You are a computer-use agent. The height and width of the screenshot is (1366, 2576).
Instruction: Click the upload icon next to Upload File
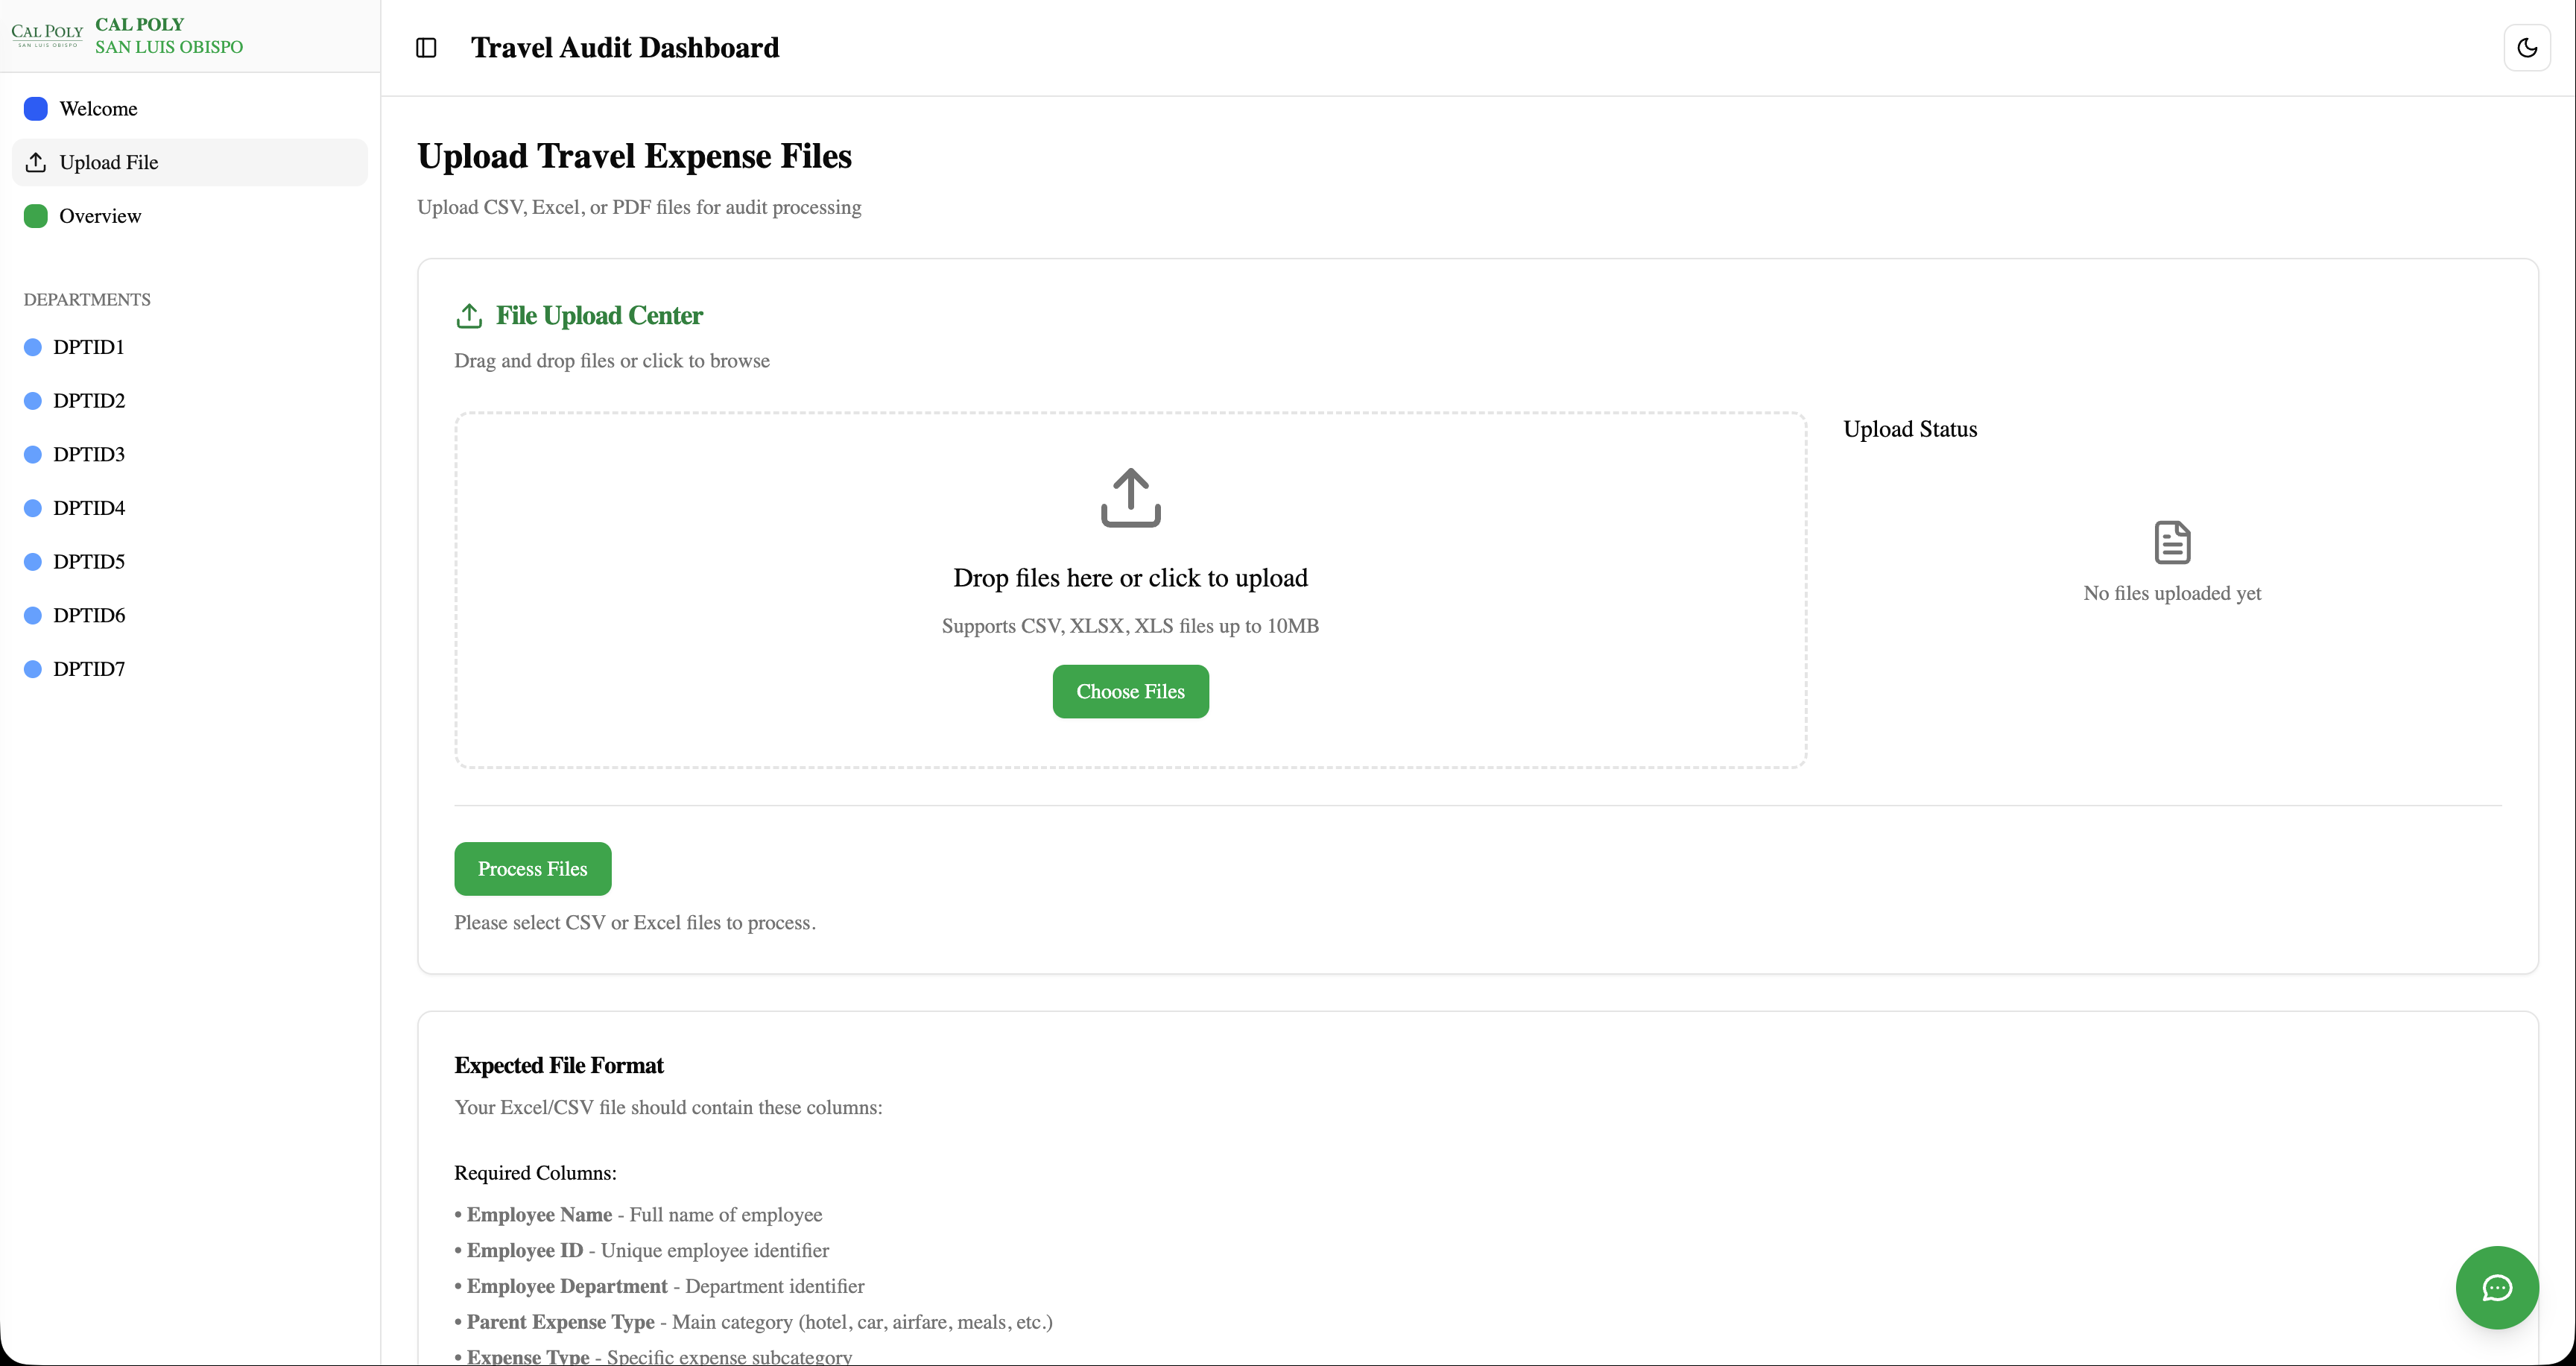coord(36,162)
